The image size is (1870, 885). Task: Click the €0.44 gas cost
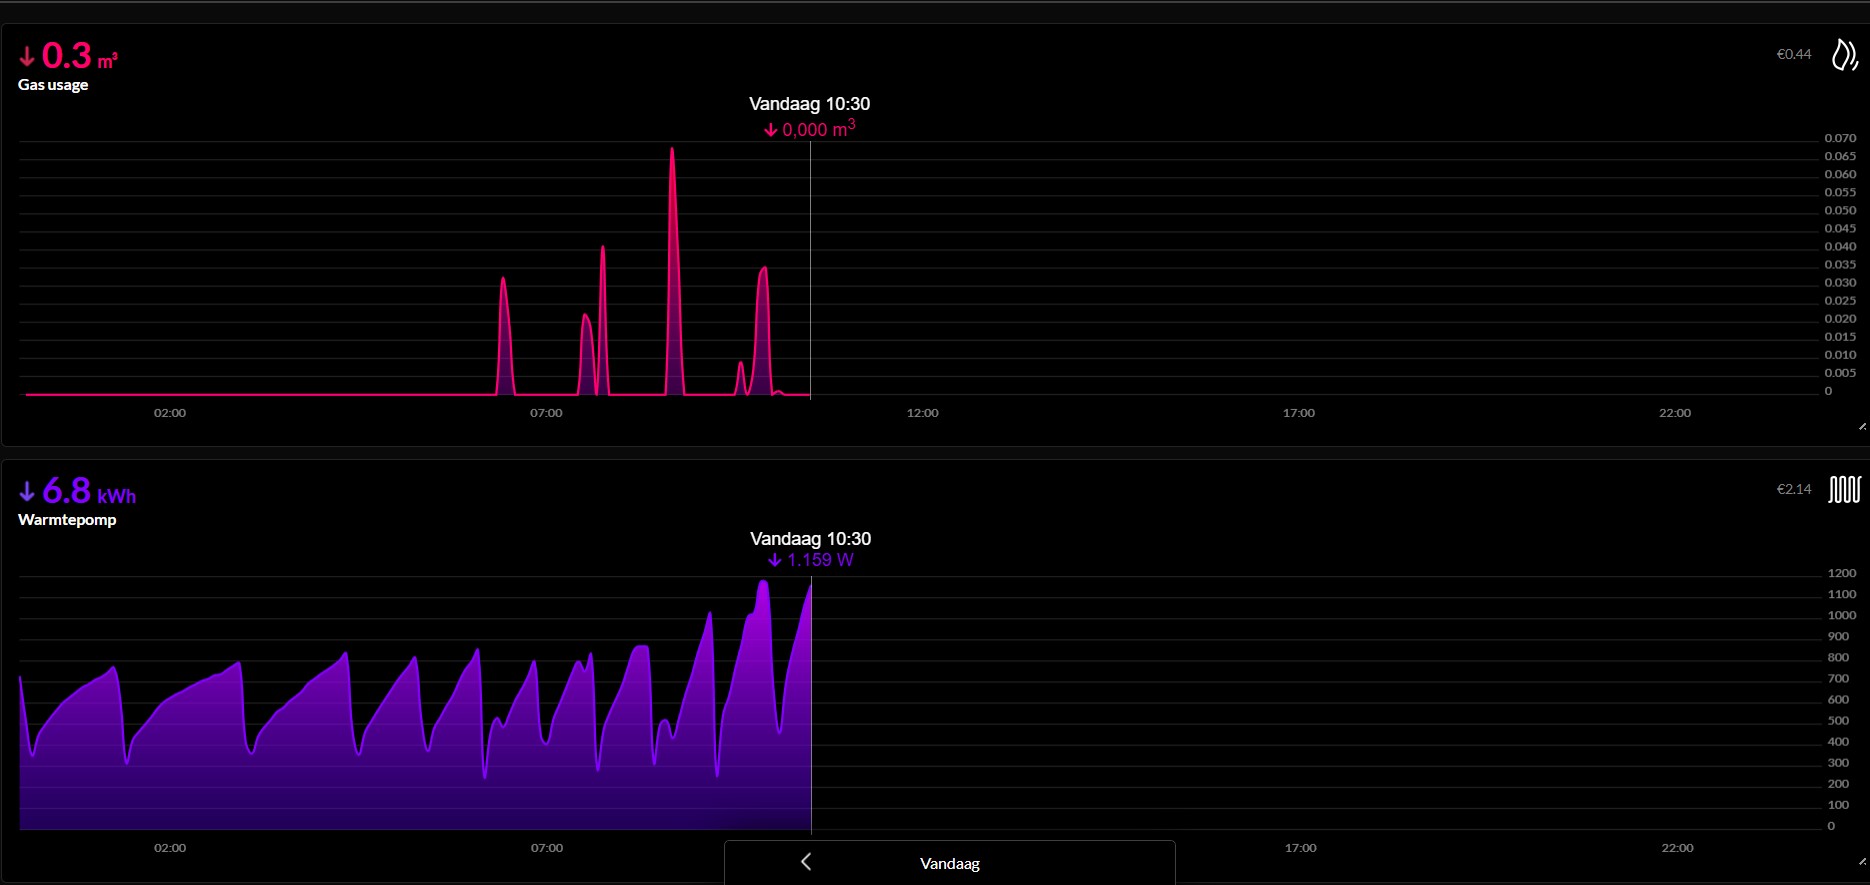pyautogui.click(x=1793, y=55)
